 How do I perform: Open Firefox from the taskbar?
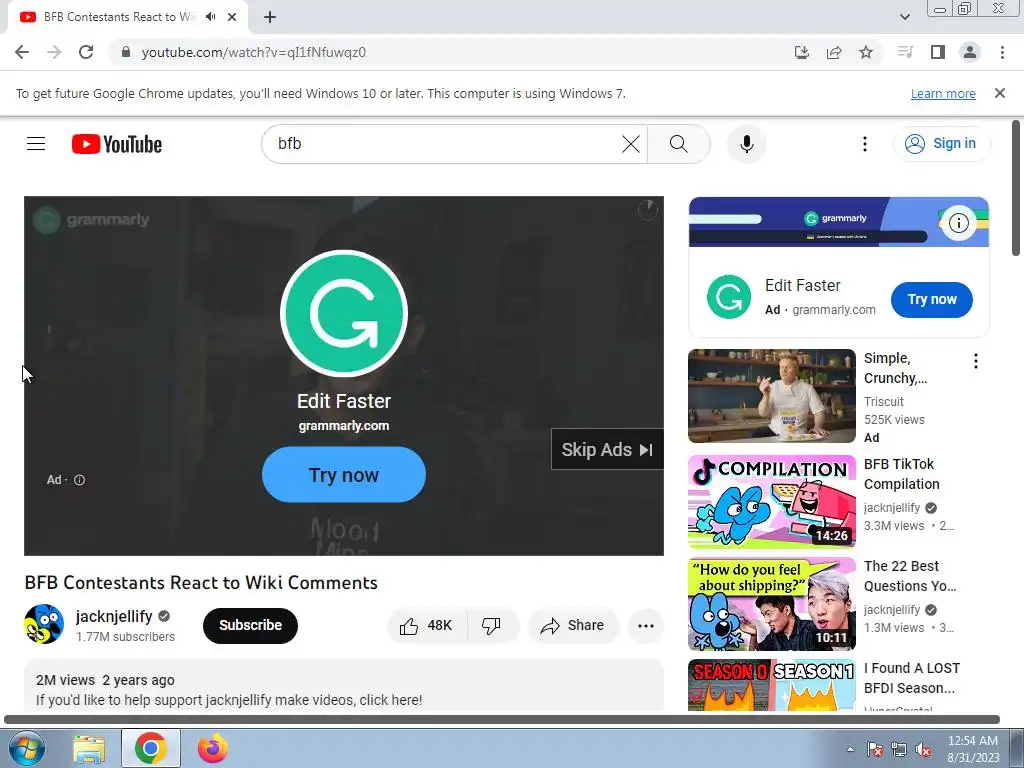(212, 749)
